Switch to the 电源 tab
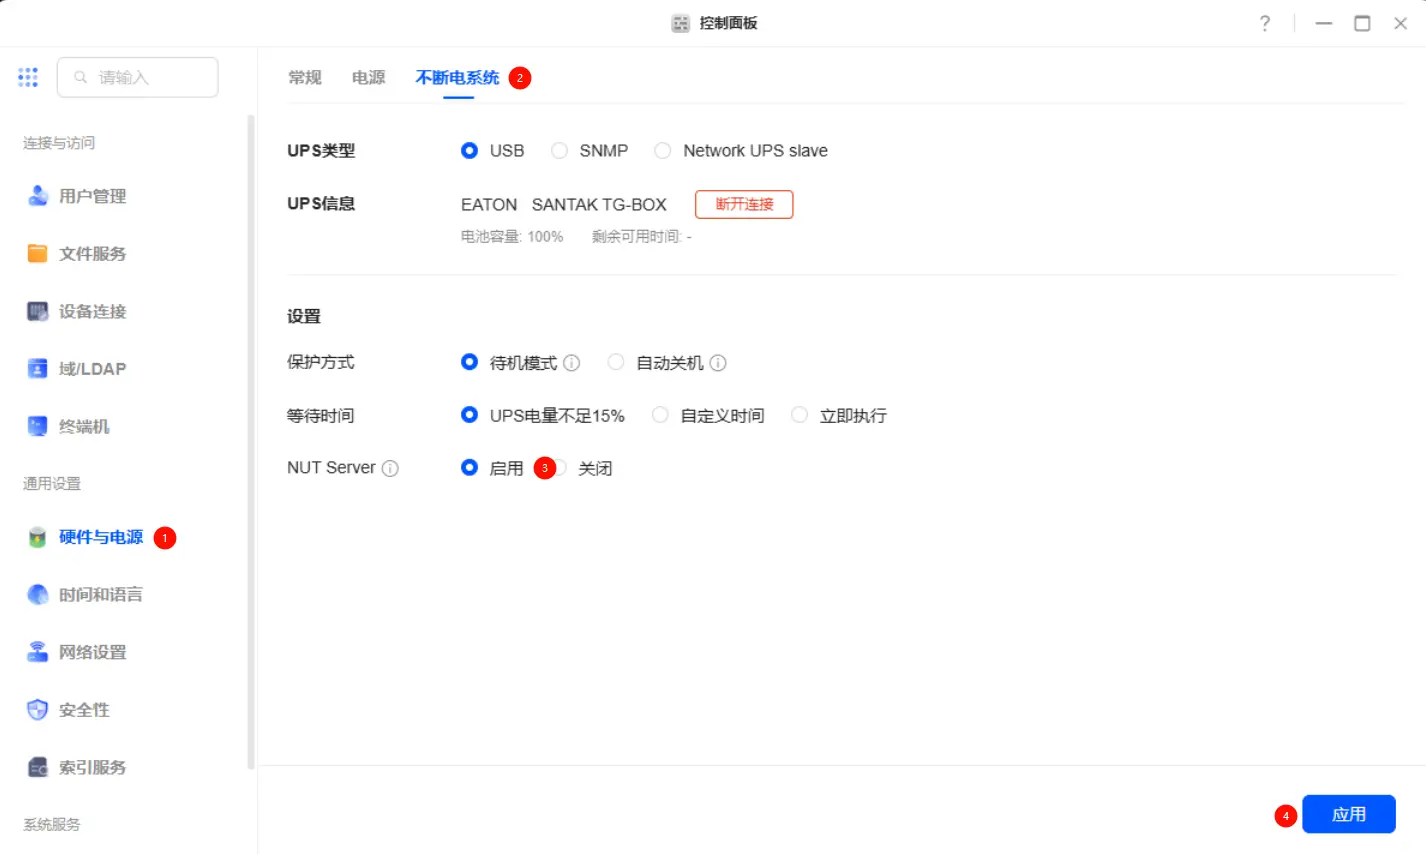Screen dimensions: 1426x854 click(x=368, y=77)
